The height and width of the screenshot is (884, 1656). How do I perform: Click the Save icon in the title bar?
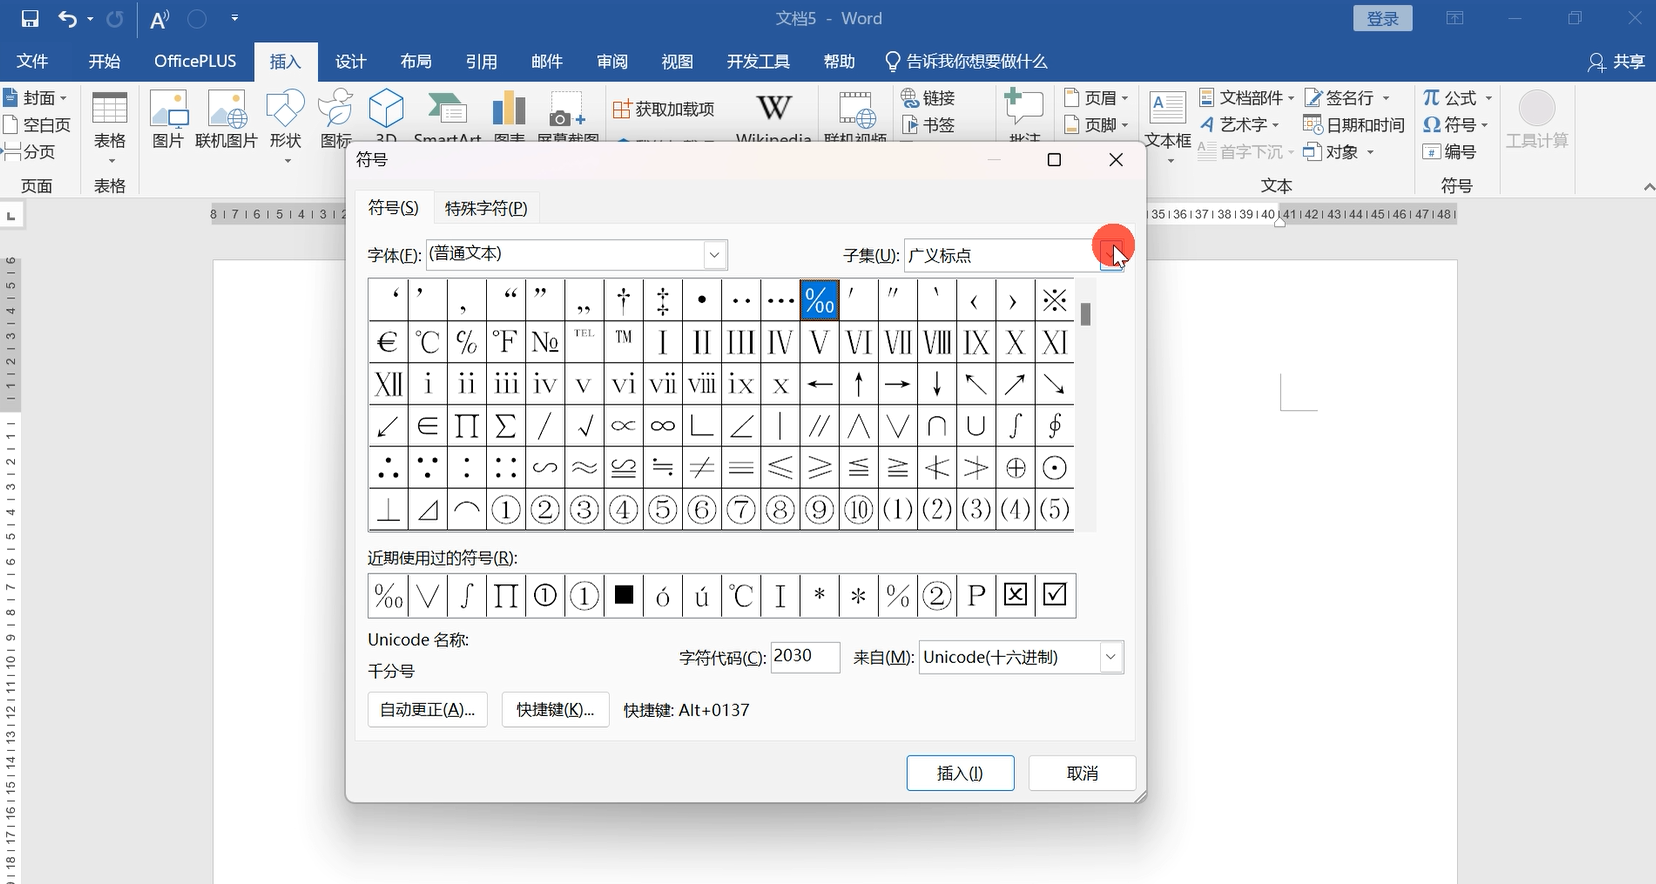point(30,18)
